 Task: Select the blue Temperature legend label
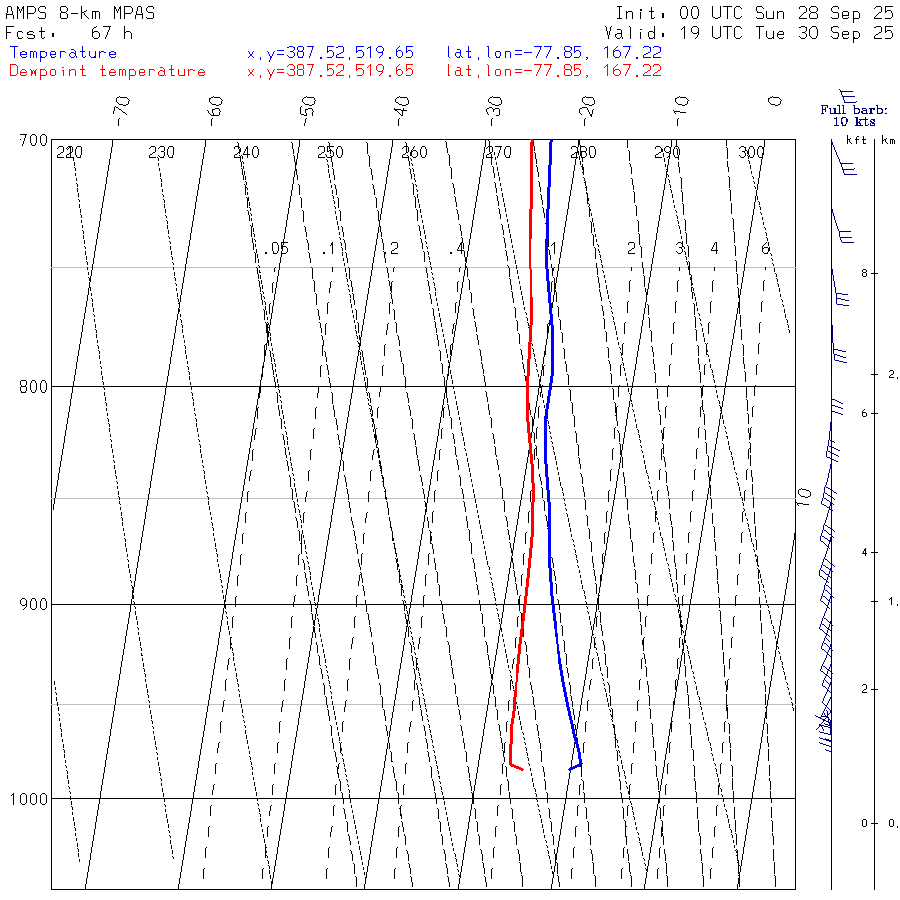click(x=63, y=53)
